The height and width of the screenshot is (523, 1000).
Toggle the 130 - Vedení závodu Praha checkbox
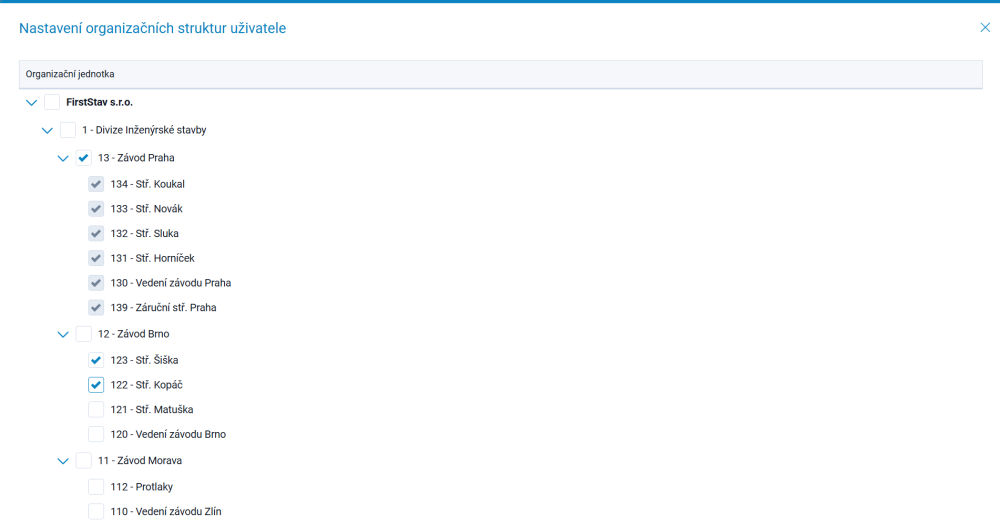(x=96, y=283)
